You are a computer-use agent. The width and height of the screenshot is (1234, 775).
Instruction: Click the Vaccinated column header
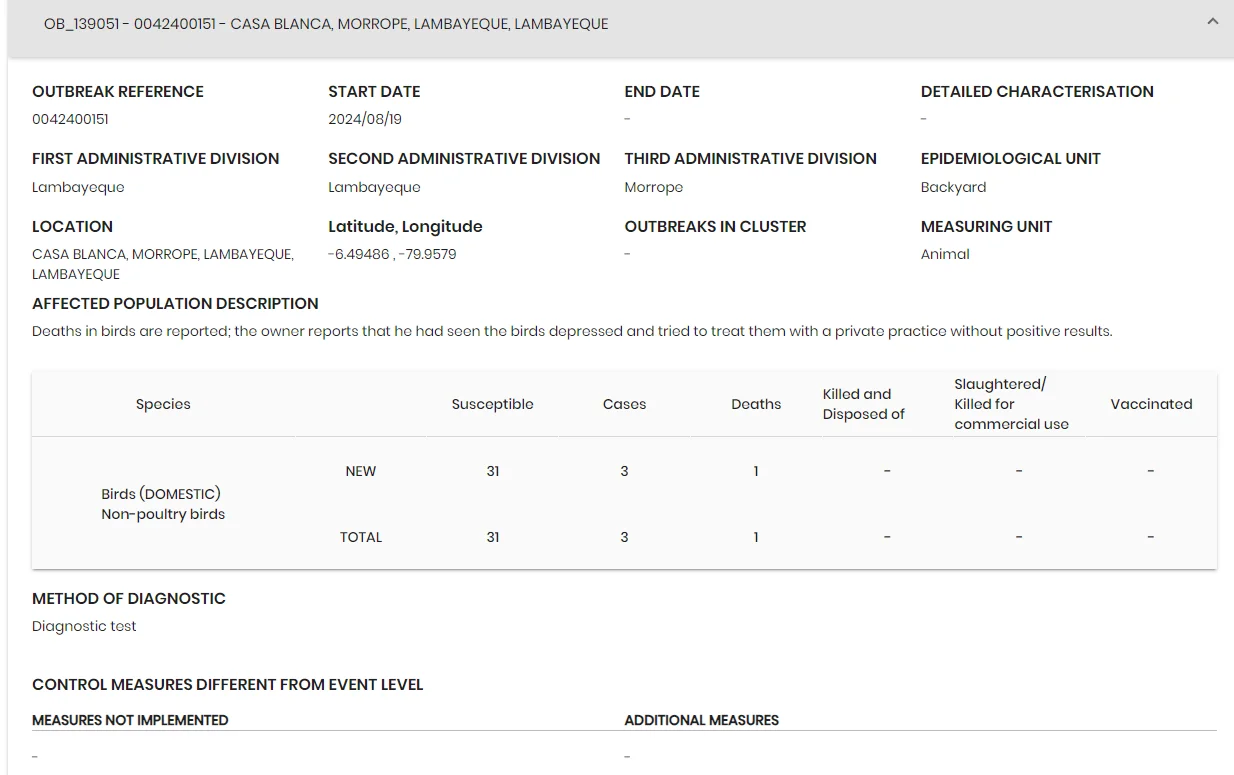tap(1151, 404)
